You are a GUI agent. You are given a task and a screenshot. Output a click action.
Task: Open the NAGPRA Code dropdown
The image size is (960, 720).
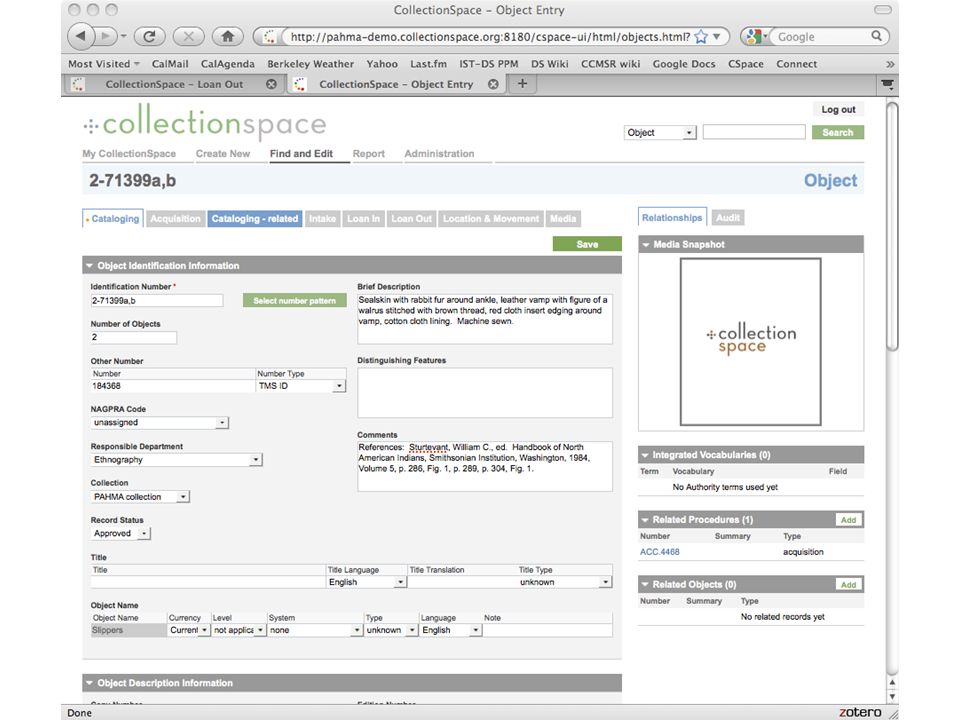pos(160,422)
